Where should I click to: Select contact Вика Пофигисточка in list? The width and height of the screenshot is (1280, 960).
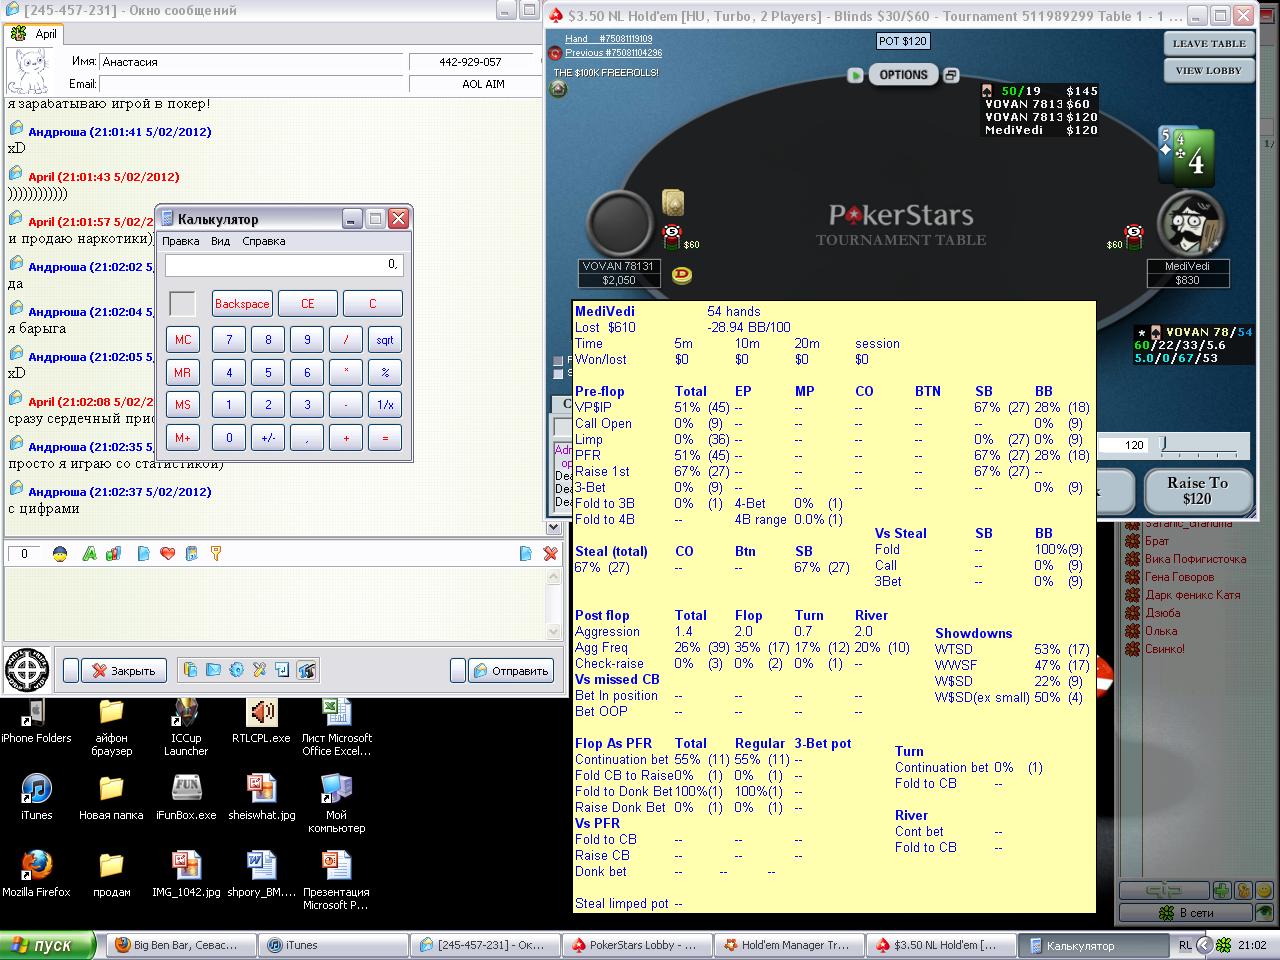(x=1195, y=559)
